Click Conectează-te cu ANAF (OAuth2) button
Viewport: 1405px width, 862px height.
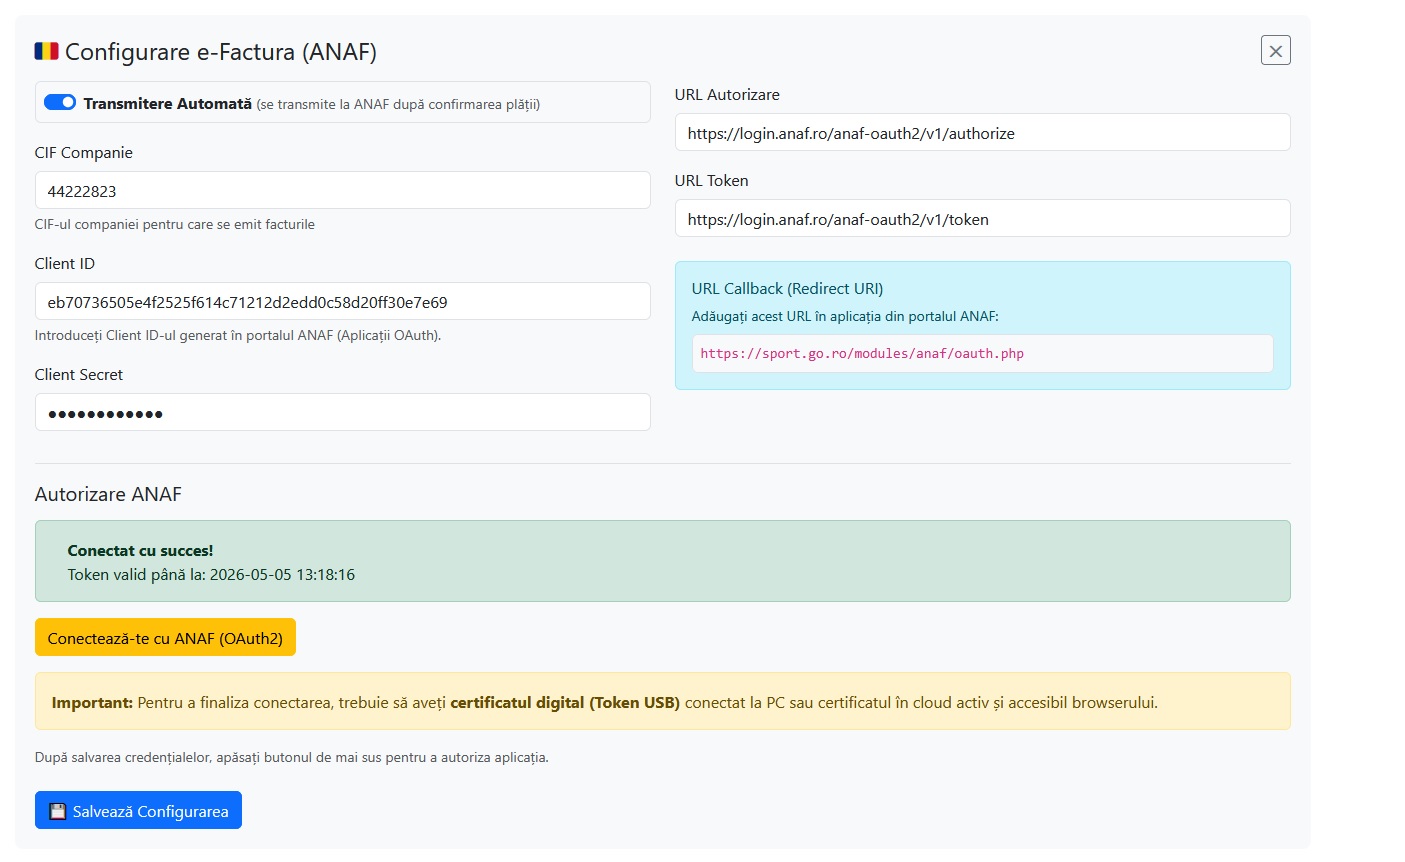(165, 637)
